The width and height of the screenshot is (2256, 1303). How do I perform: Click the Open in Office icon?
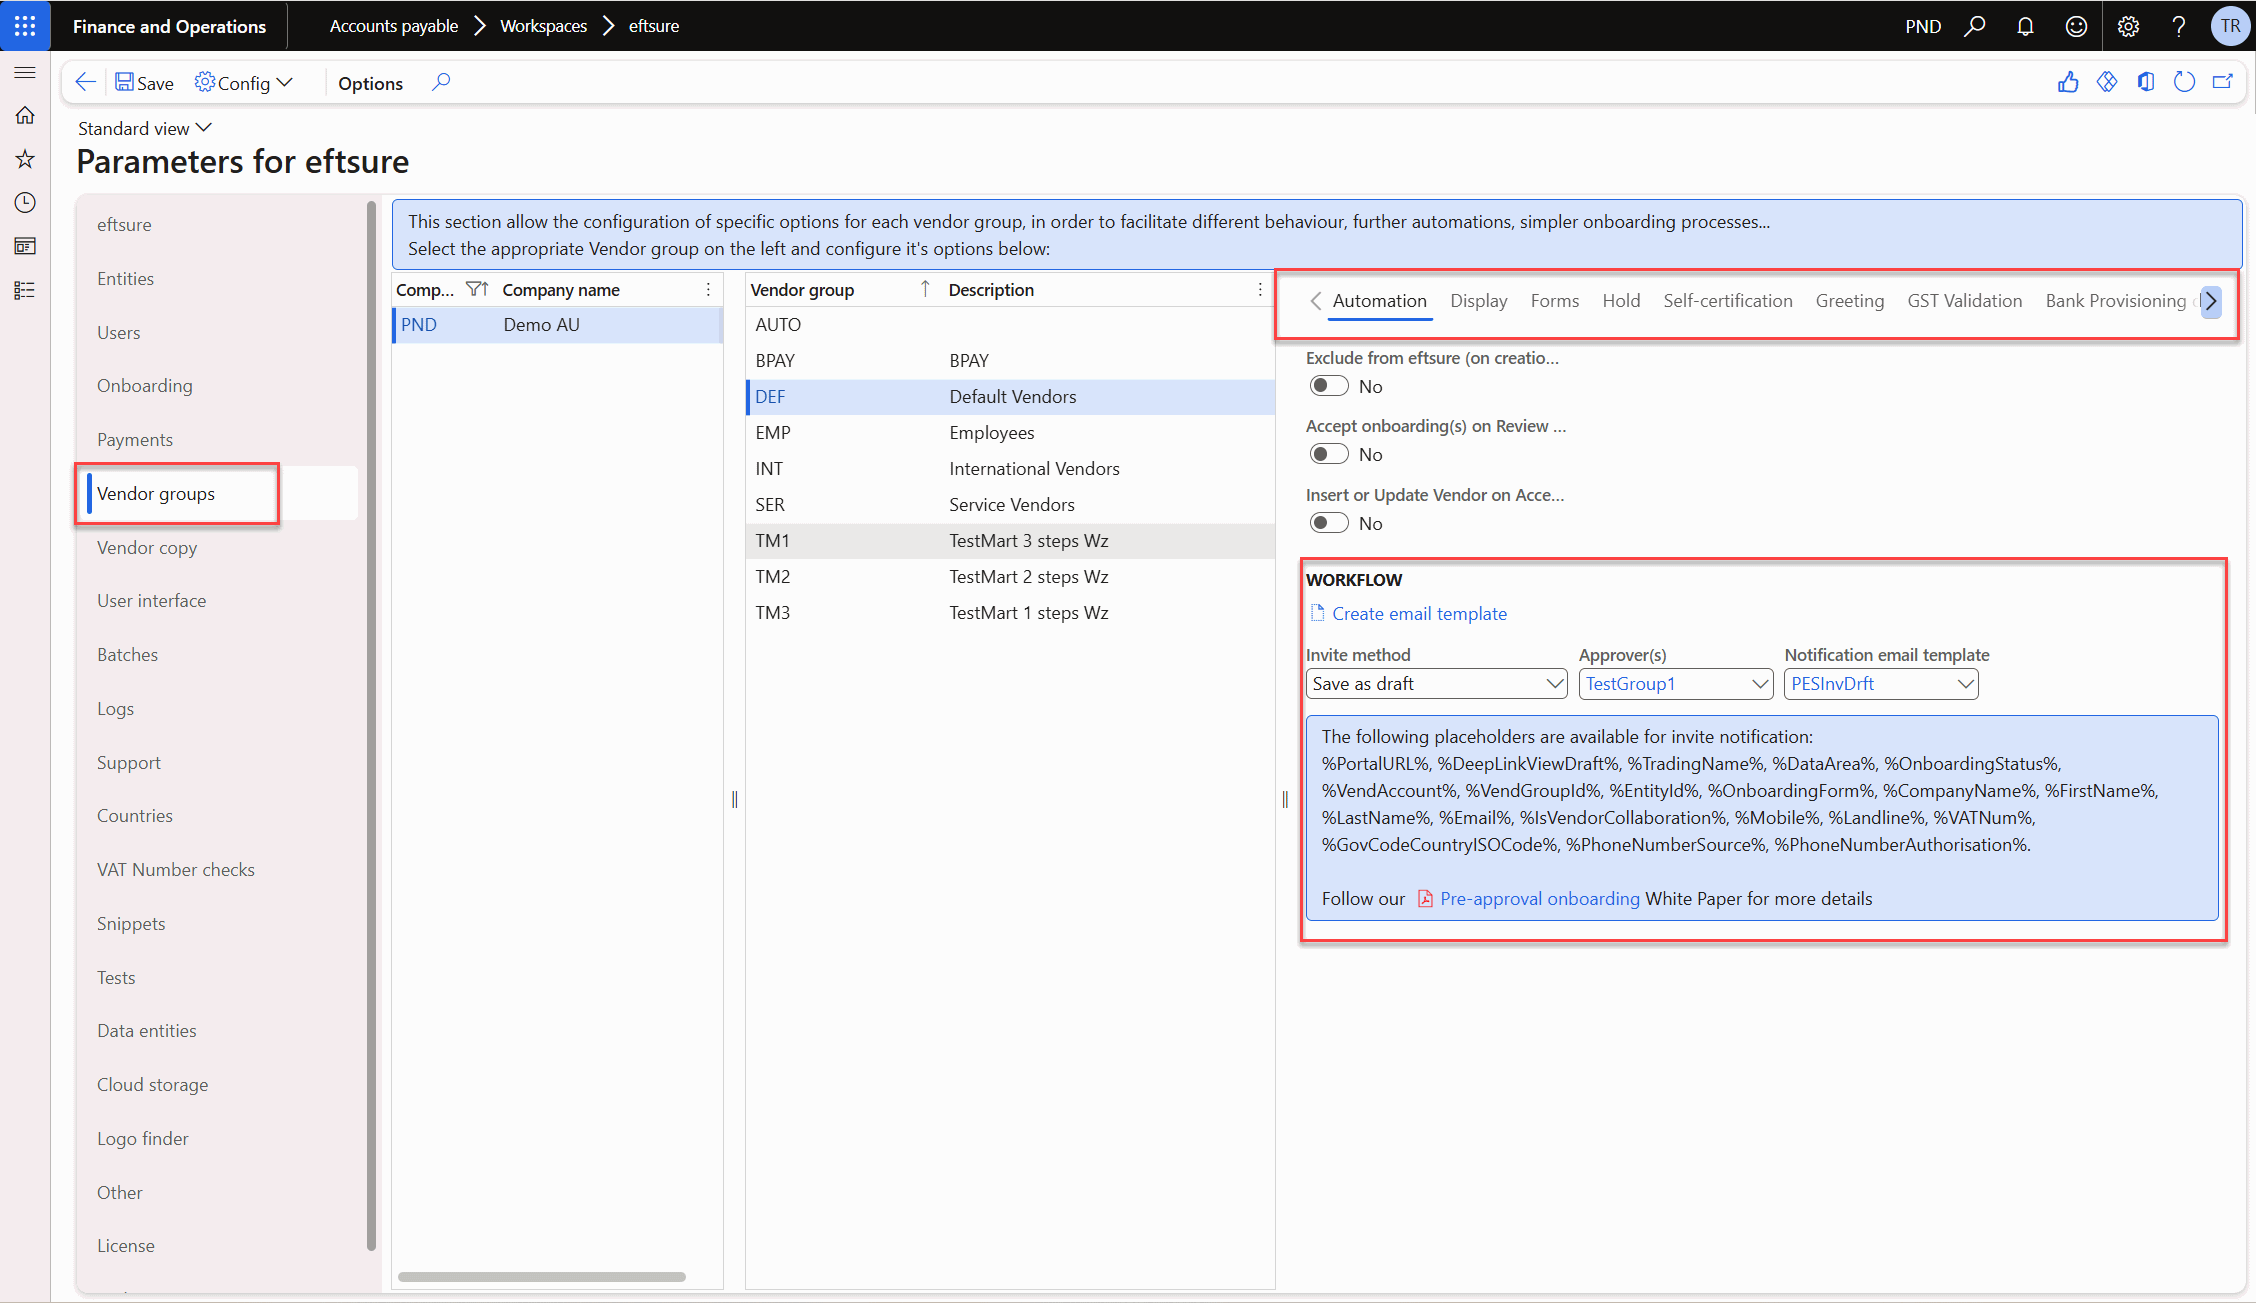click(x=2146, y=82)
